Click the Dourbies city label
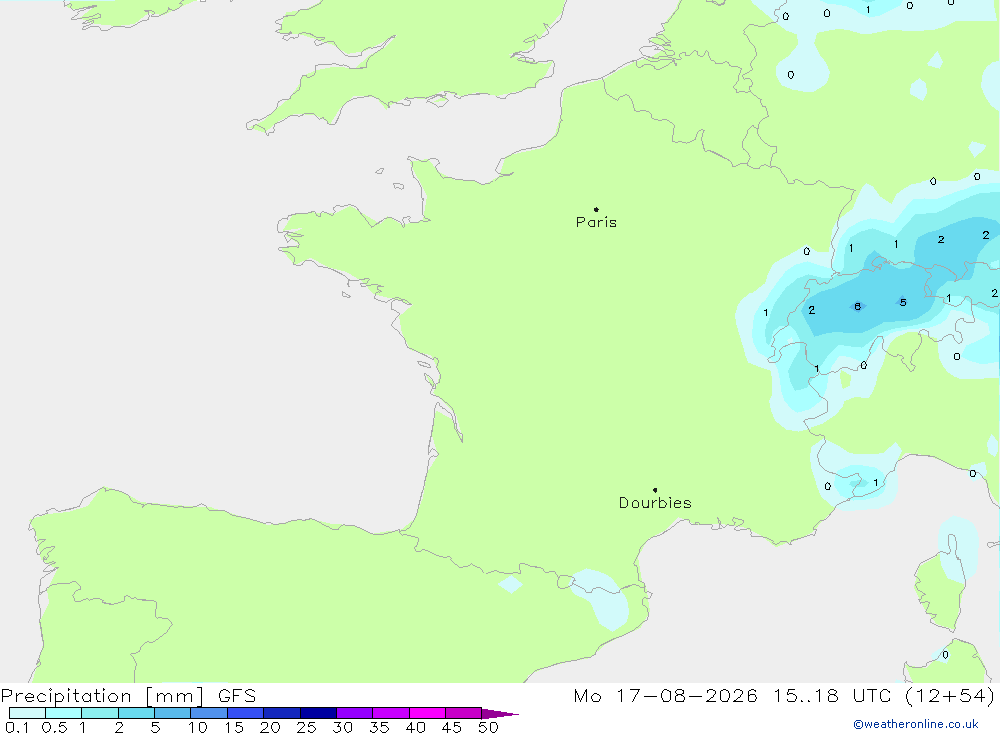Viewport: 1000px width, 733px height. coord(655,503)
